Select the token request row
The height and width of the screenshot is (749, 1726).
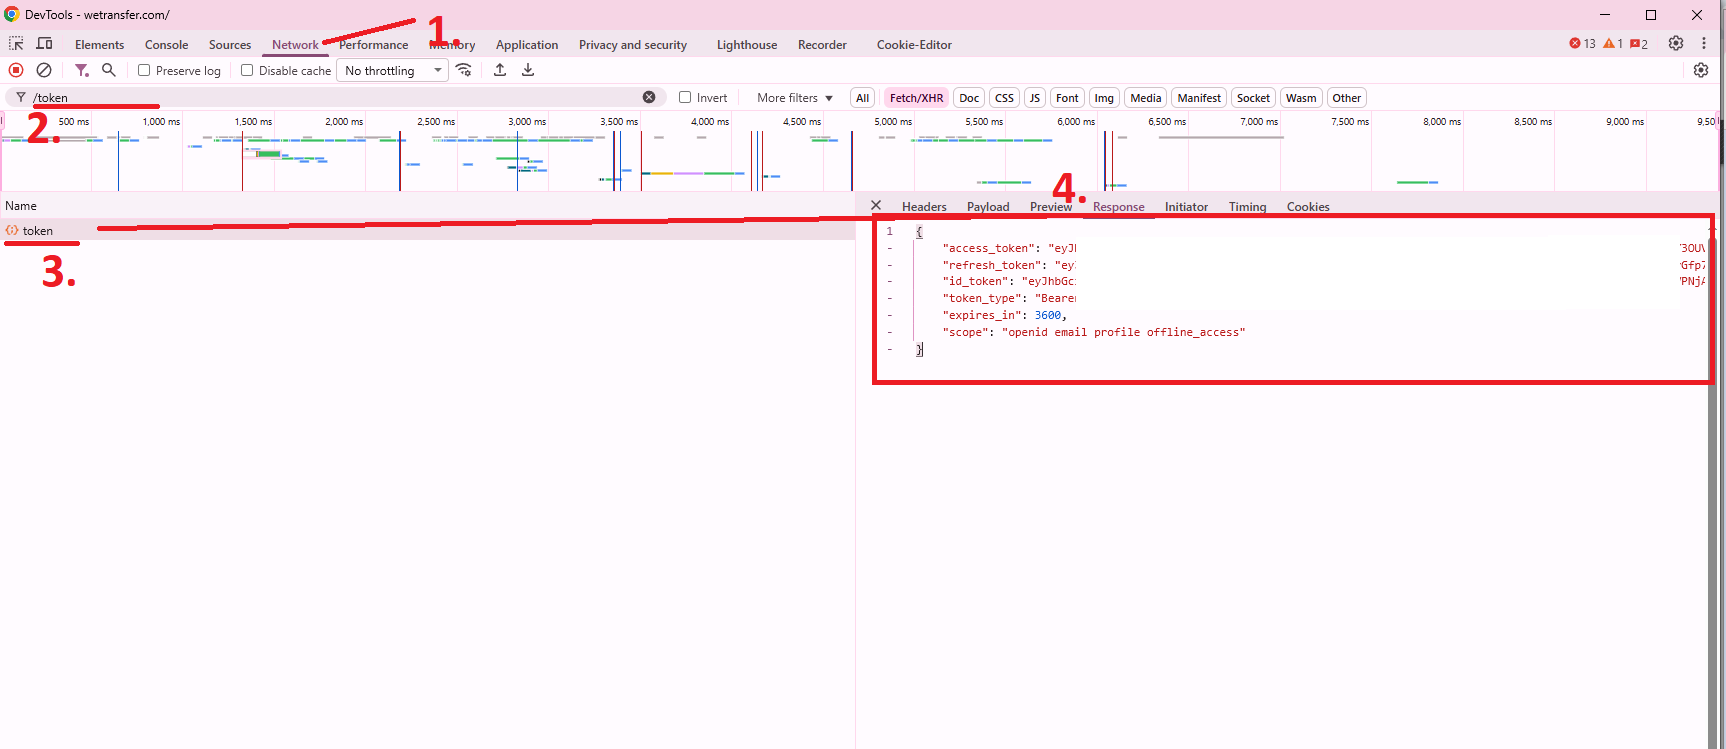(x=38, y=231)
